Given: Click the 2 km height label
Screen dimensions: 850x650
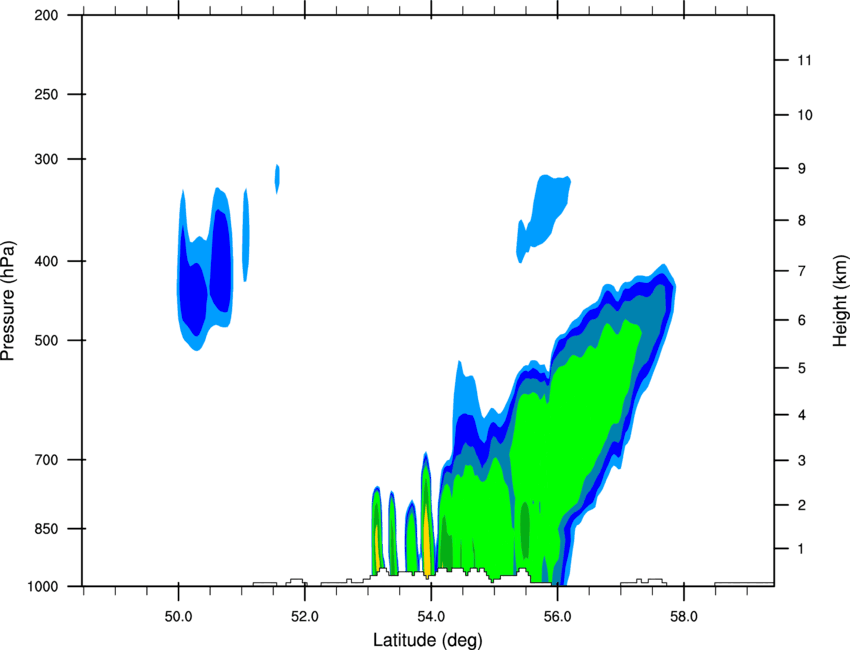Looking at the screenshot, I should [802, 505].
